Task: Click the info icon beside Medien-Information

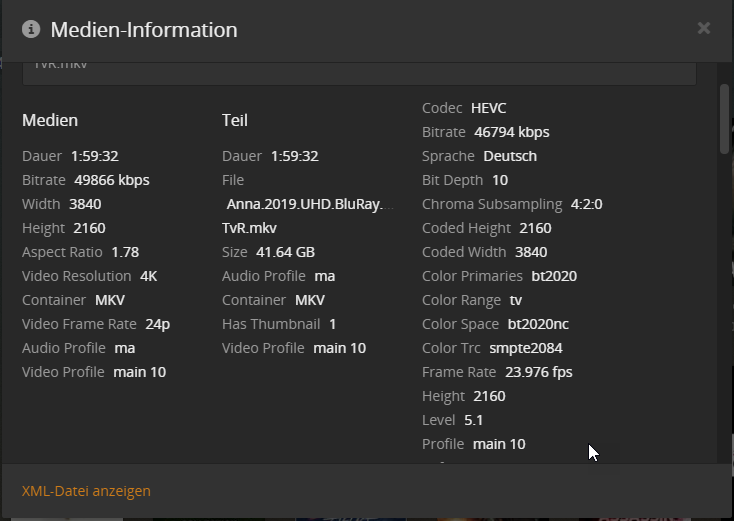Action: pos(31,29)
